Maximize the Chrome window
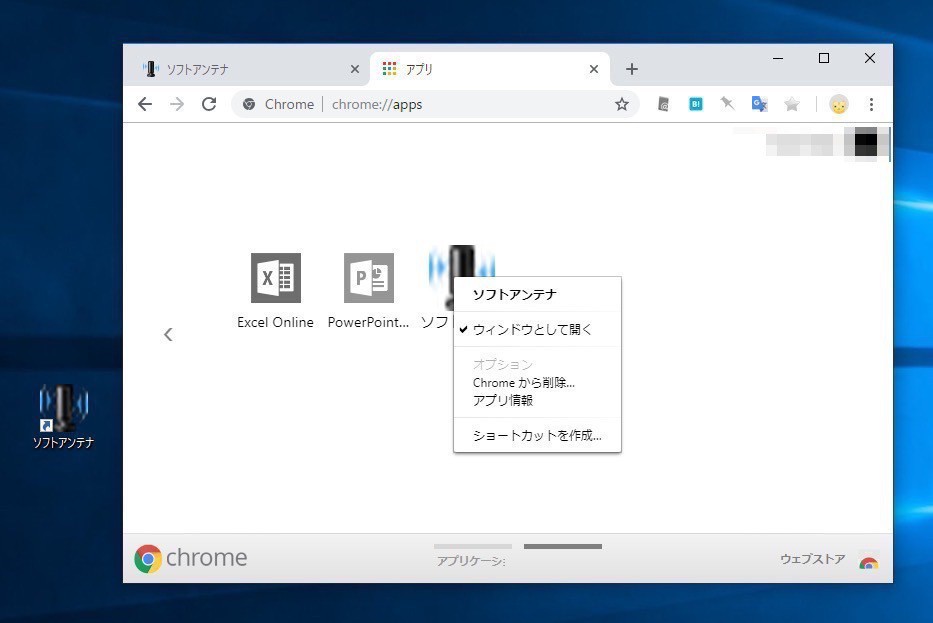 824,58
